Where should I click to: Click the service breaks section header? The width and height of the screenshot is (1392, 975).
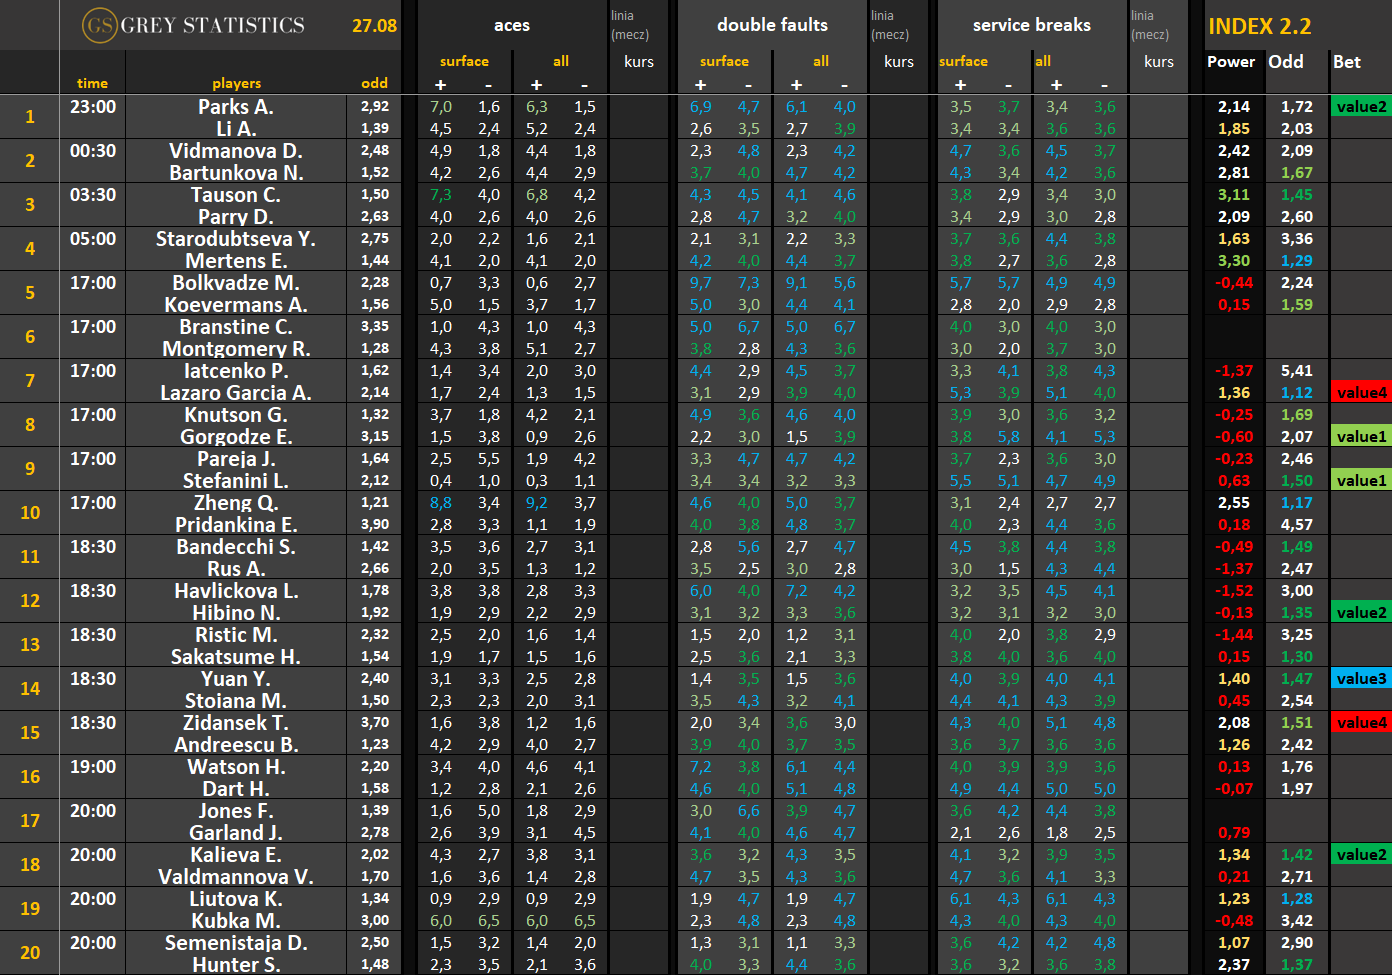click(x=1032, y=25)
